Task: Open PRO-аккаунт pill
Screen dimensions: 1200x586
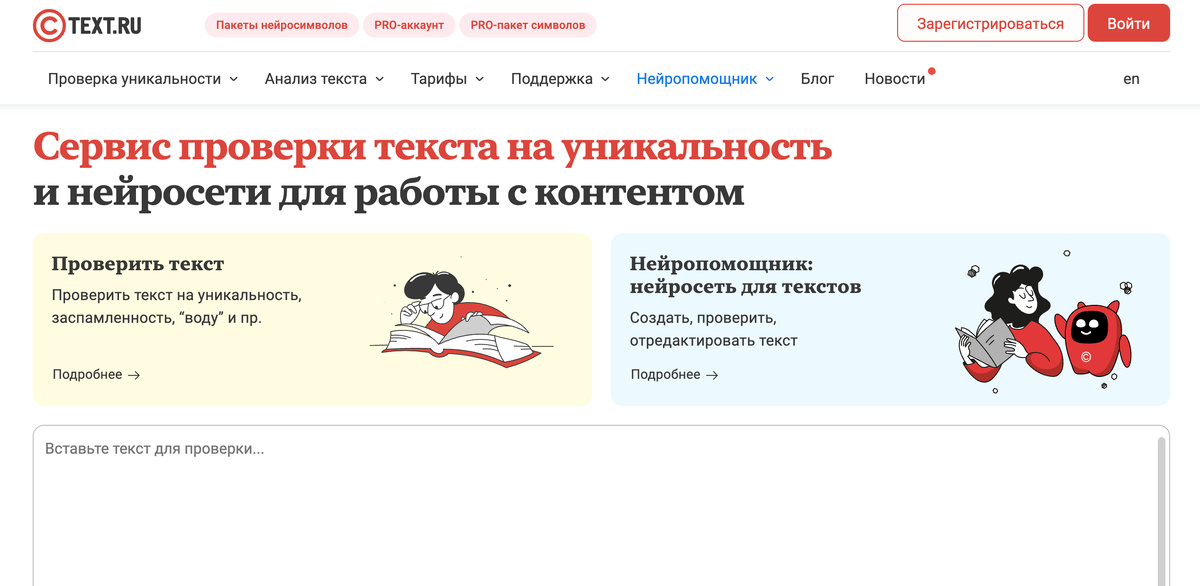Action: coord(409,25)
